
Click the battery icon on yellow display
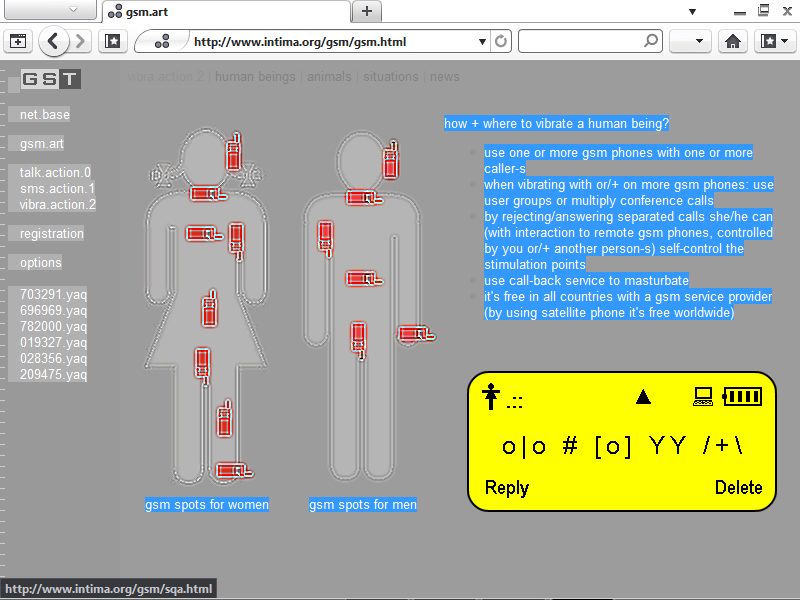(x=741, y=396)
